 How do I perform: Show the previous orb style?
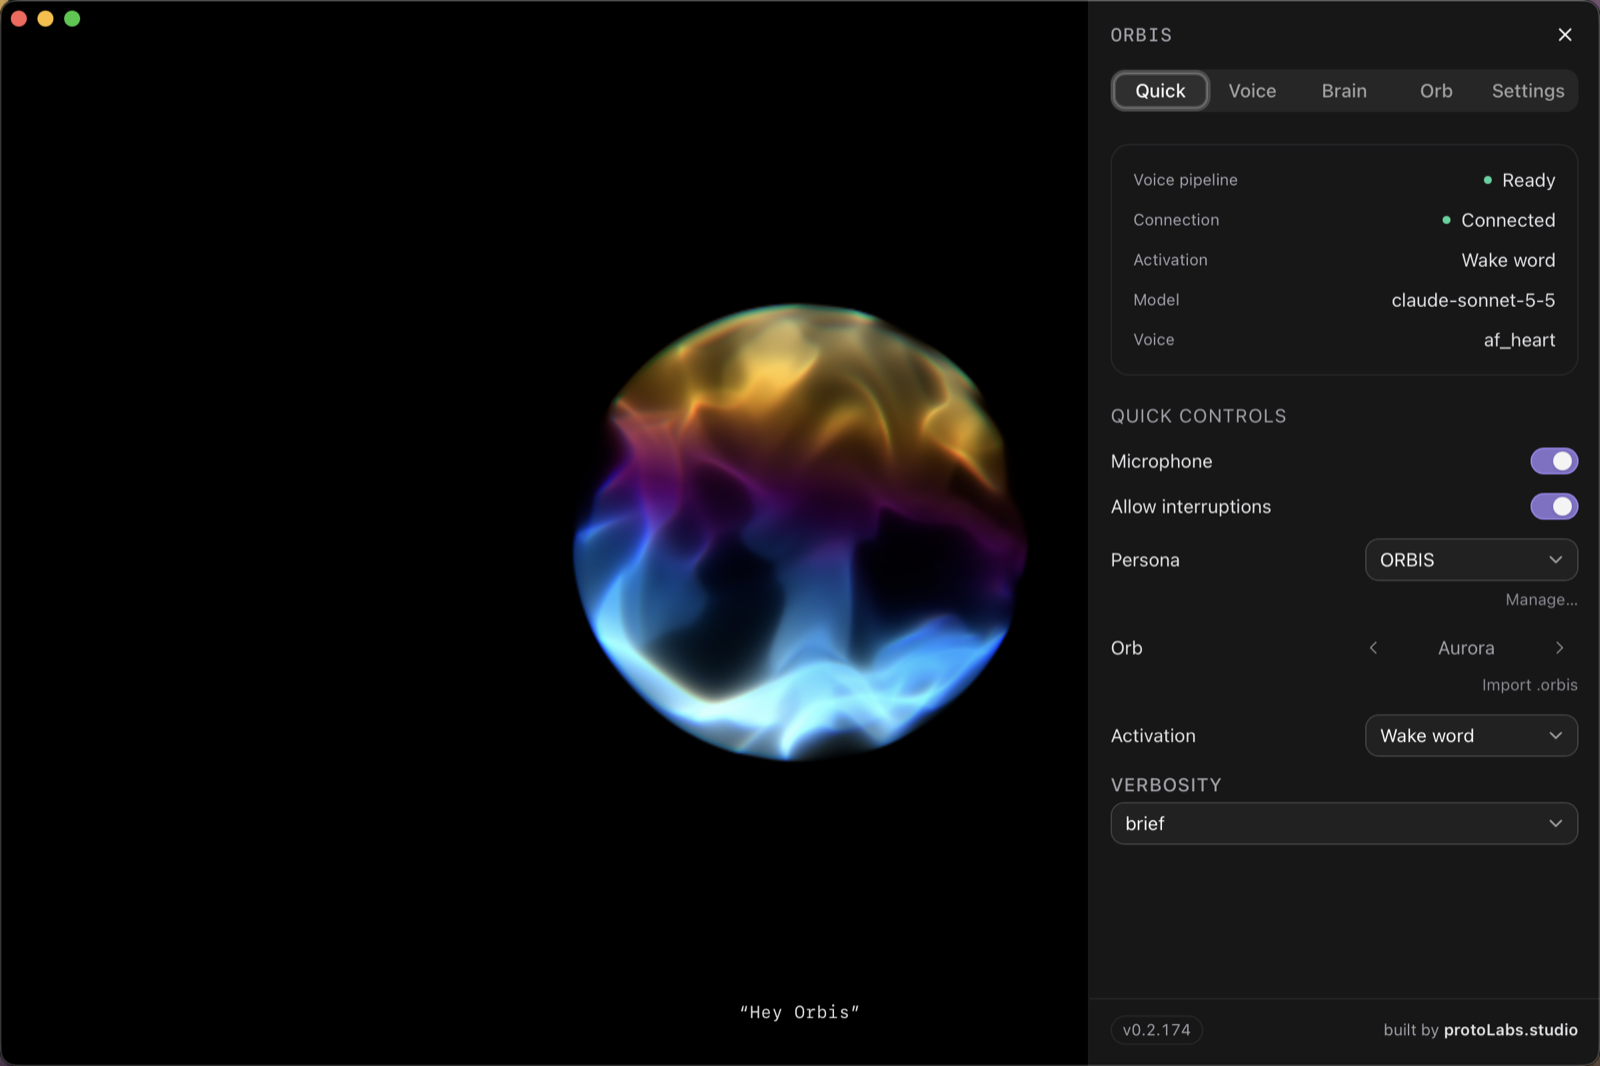point(1374,648)
